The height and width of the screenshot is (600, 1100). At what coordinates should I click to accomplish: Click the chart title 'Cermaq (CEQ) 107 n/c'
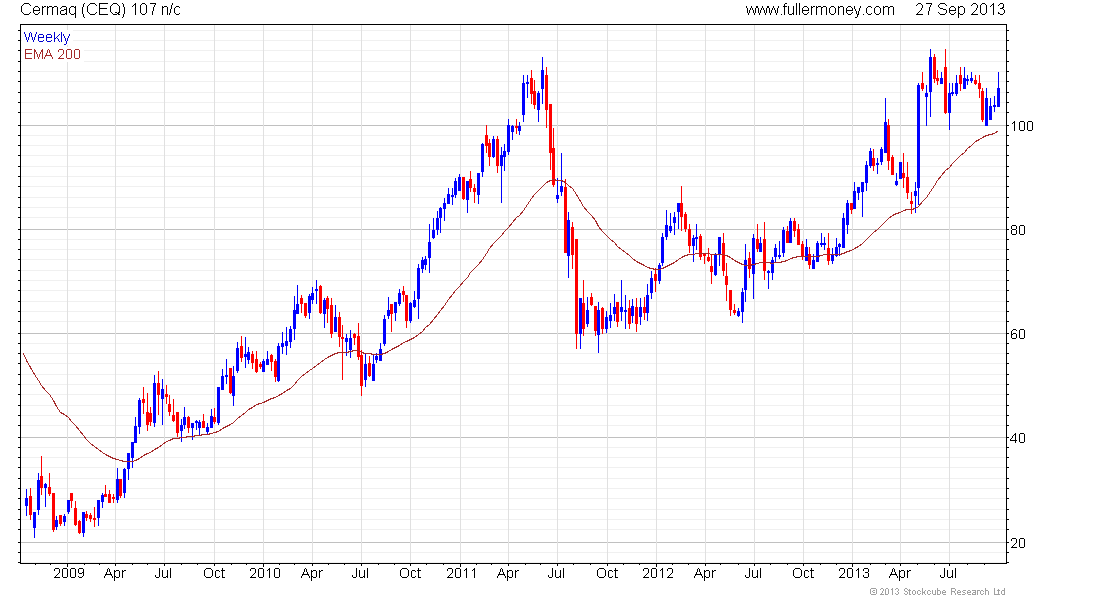[x=100, y=10]
